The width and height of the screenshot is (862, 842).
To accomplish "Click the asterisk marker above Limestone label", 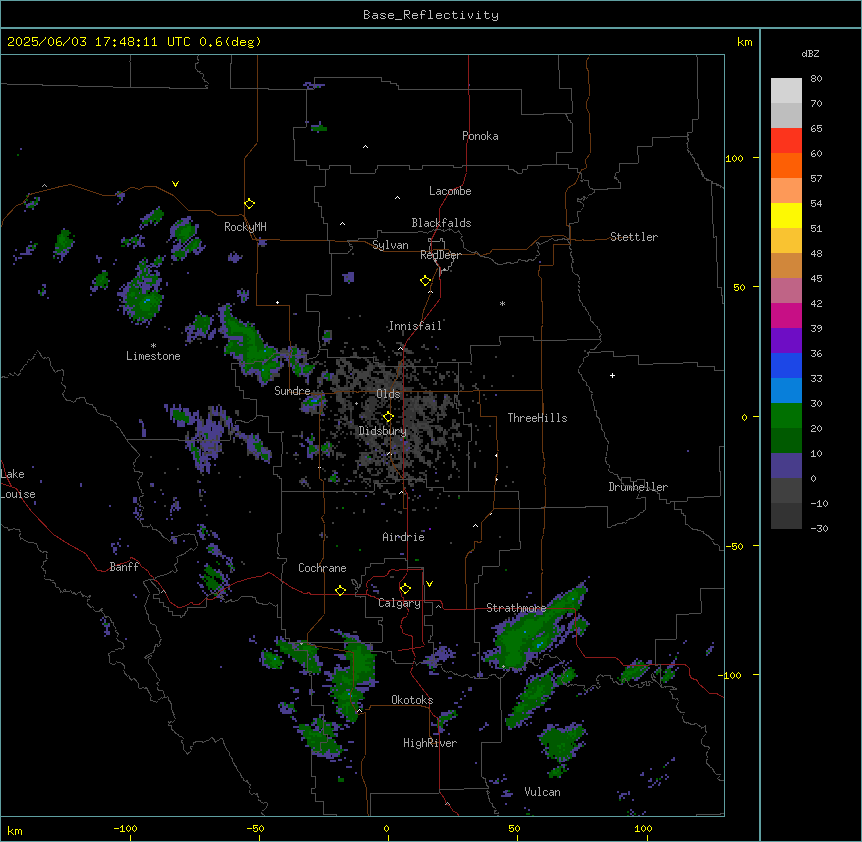I will click(x=153, y=346).
